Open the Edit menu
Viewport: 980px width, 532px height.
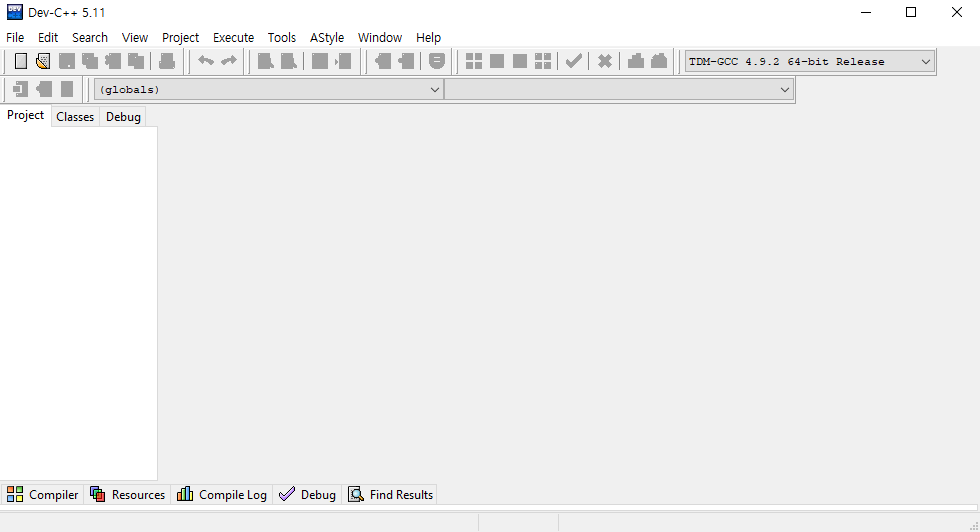click(x=48, y=38)
